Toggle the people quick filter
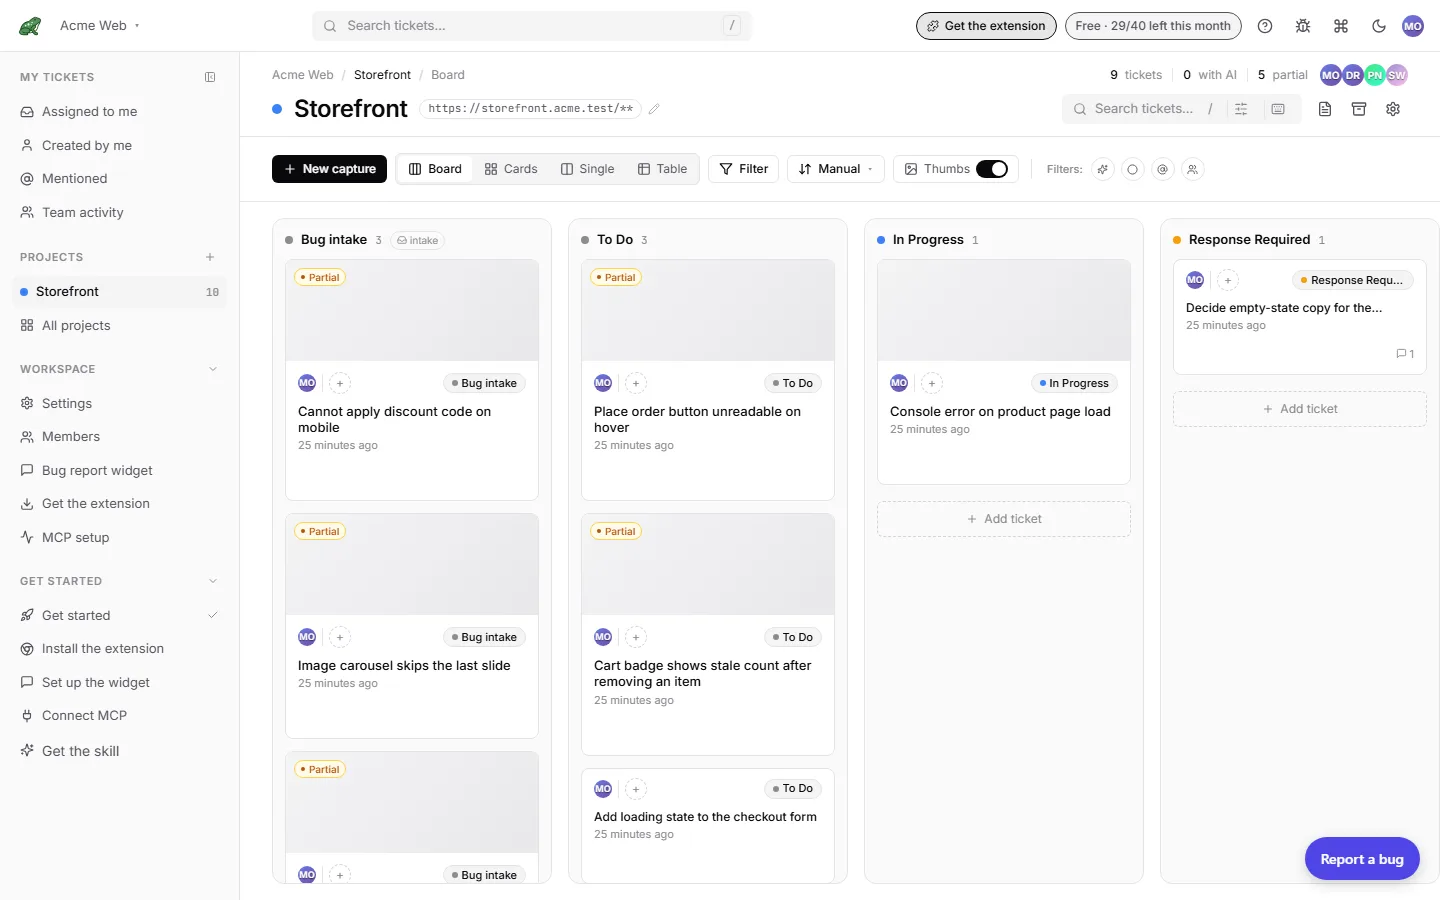This screenshot has width=1440, height=900. point(1192,170)
